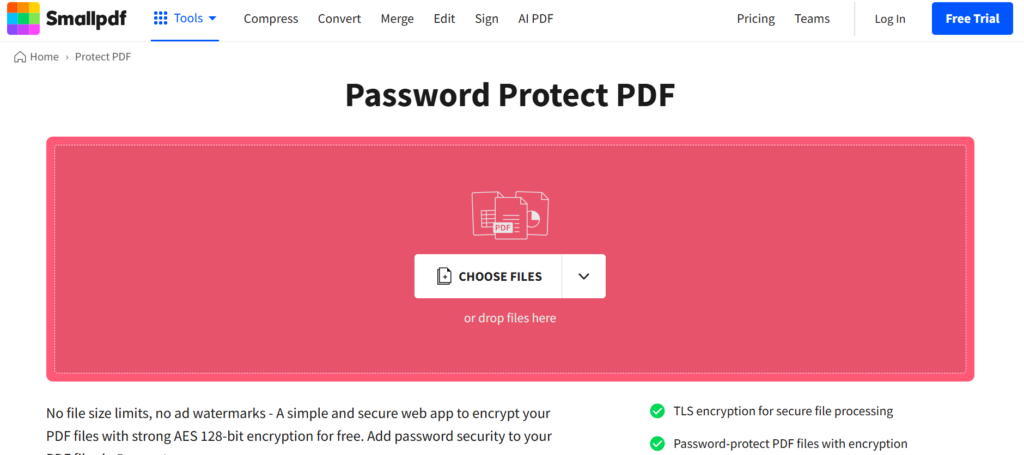
Task: Open the file source dropdown chevron
Action: 584,276
